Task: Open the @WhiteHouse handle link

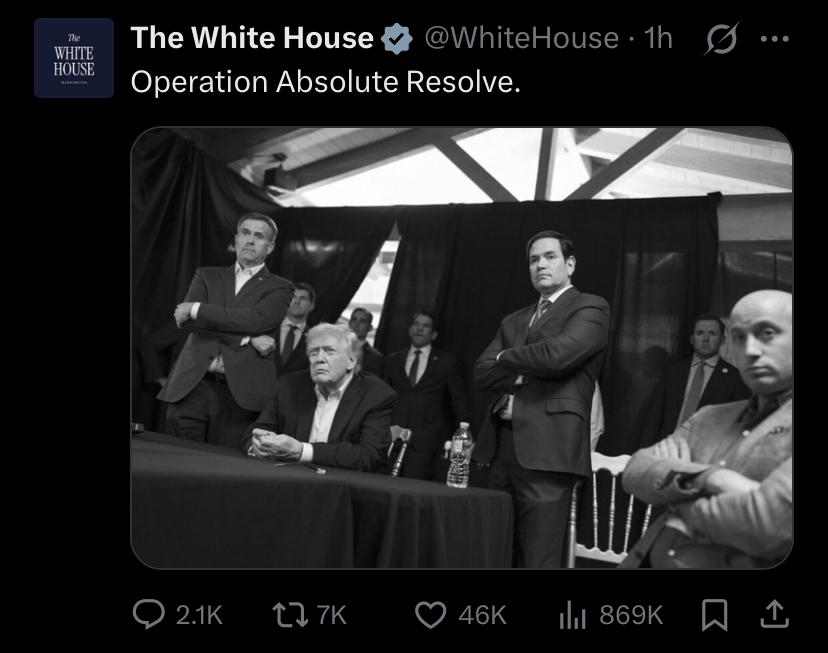Action: click(x=521, y=39)
